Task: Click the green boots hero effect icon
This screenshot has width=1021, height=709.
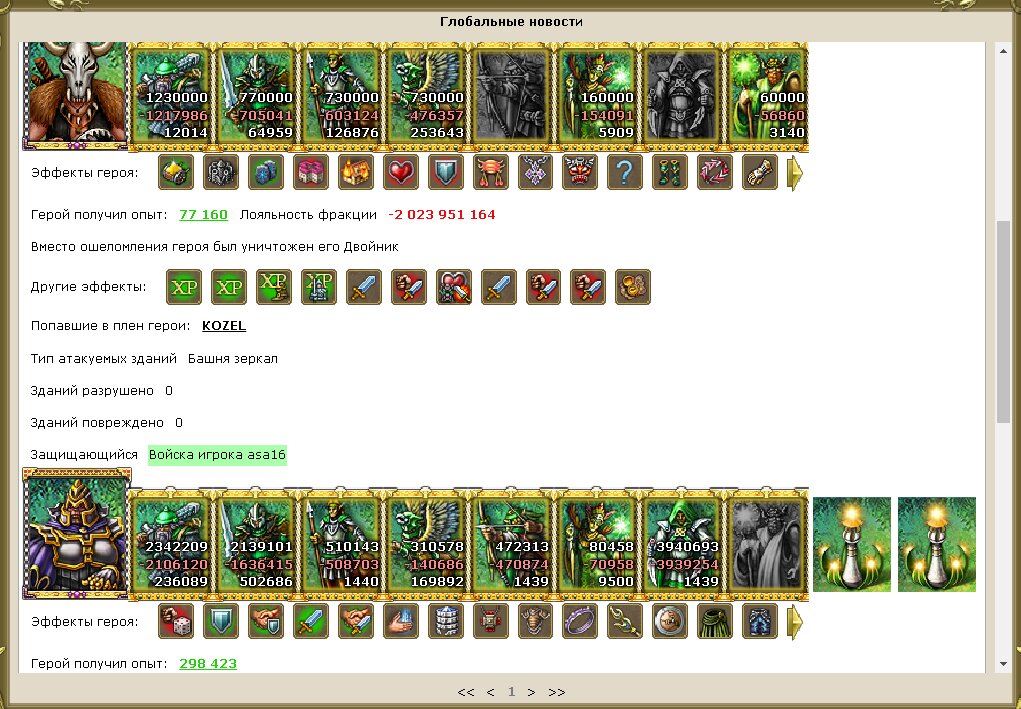Action: tap(669, 173)
